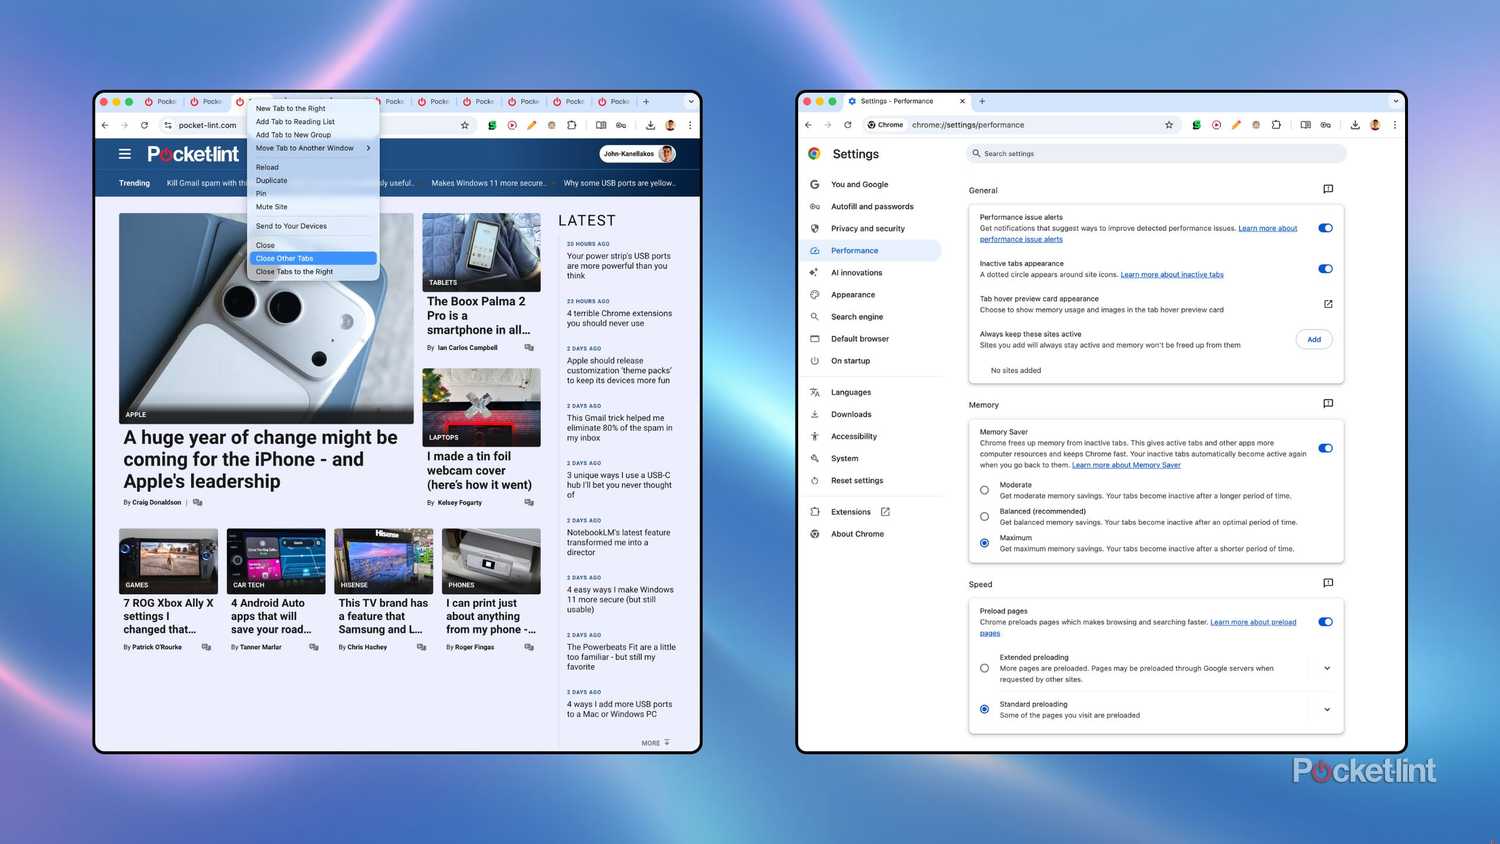Collapse the Standard preloading details

tap(1327, 709)
